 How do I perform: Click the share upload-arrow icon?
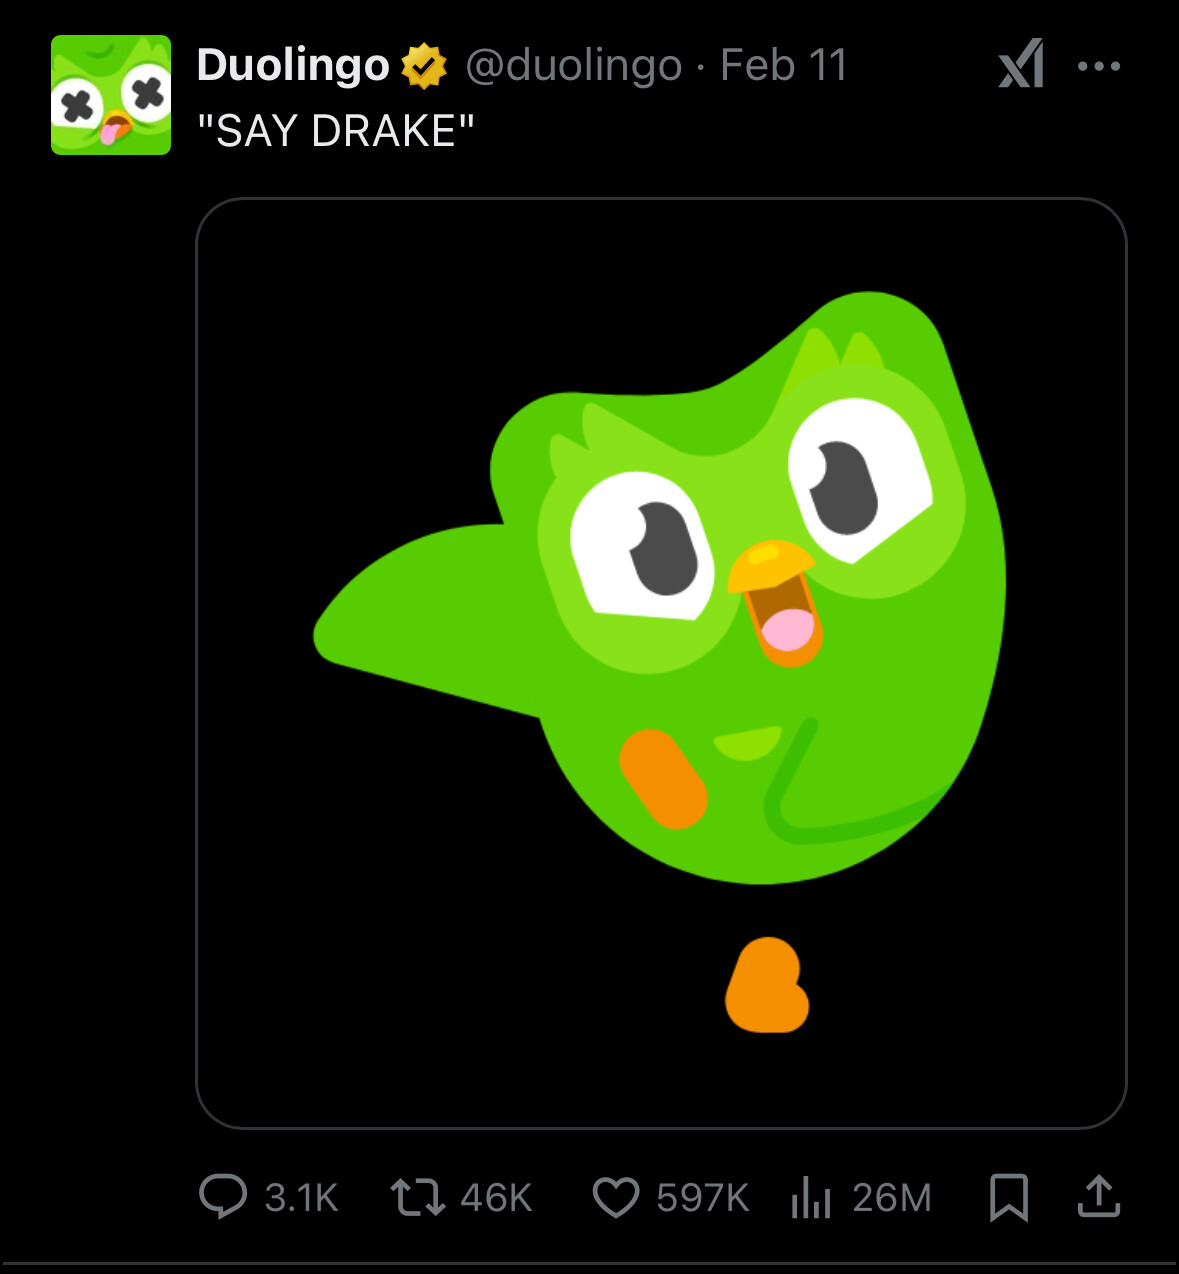coord(1098,1196)
